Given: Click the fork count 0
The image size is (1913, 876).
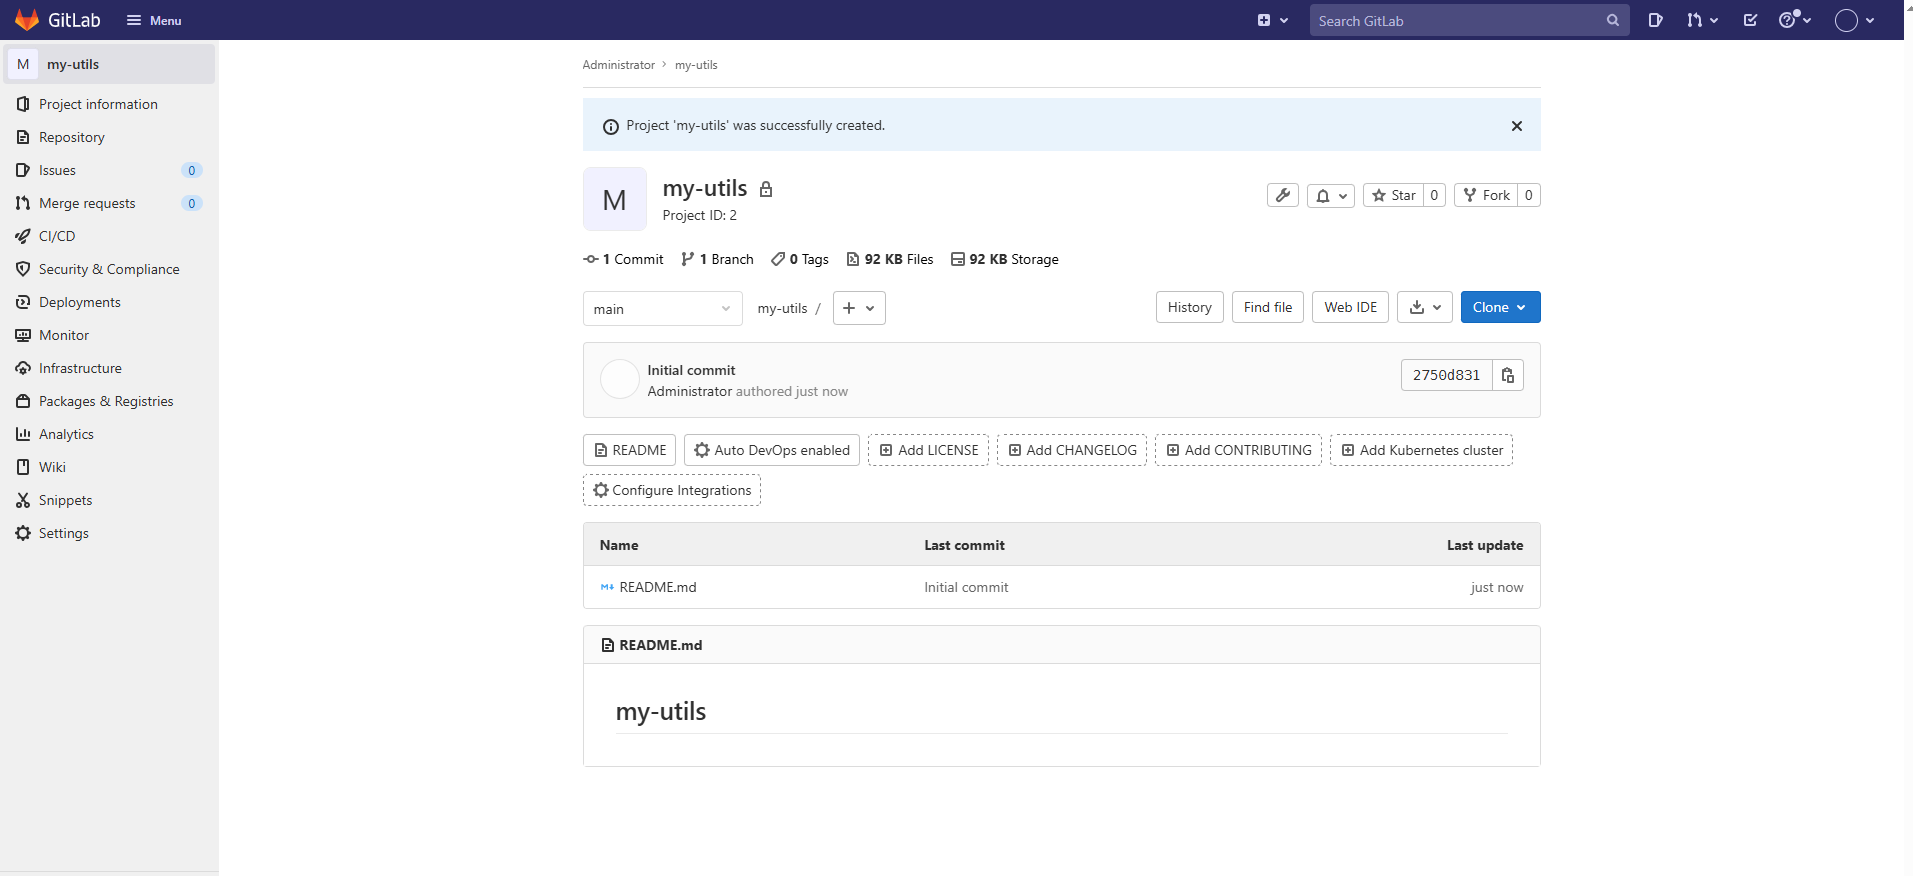Looking at the screenshot, I should pyautogui.click(x=1529, y=195).
